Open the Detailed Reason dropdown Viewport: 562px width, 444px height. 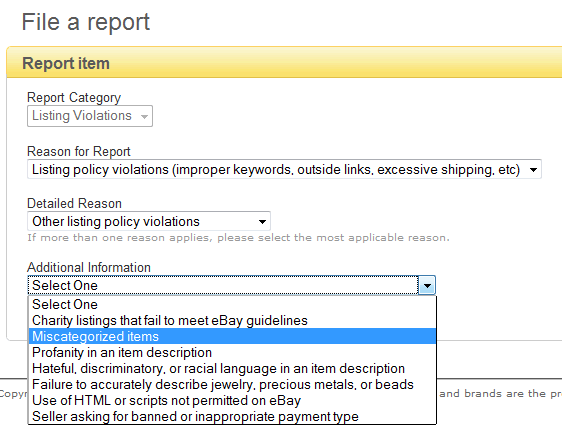click(x=149, y=221)
